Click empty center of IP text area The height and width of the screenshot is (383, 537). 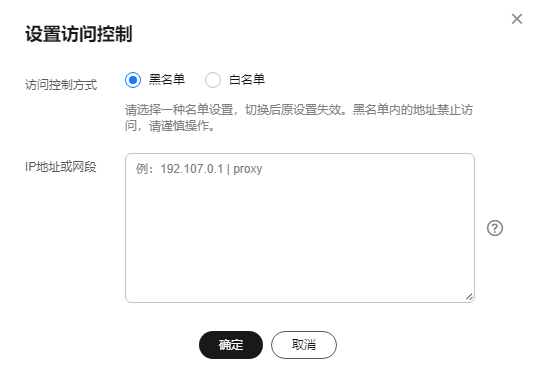[300, 233]
